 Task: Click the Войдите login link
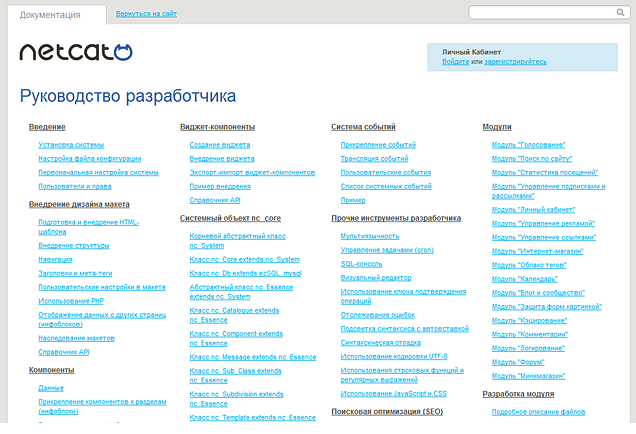455,62
